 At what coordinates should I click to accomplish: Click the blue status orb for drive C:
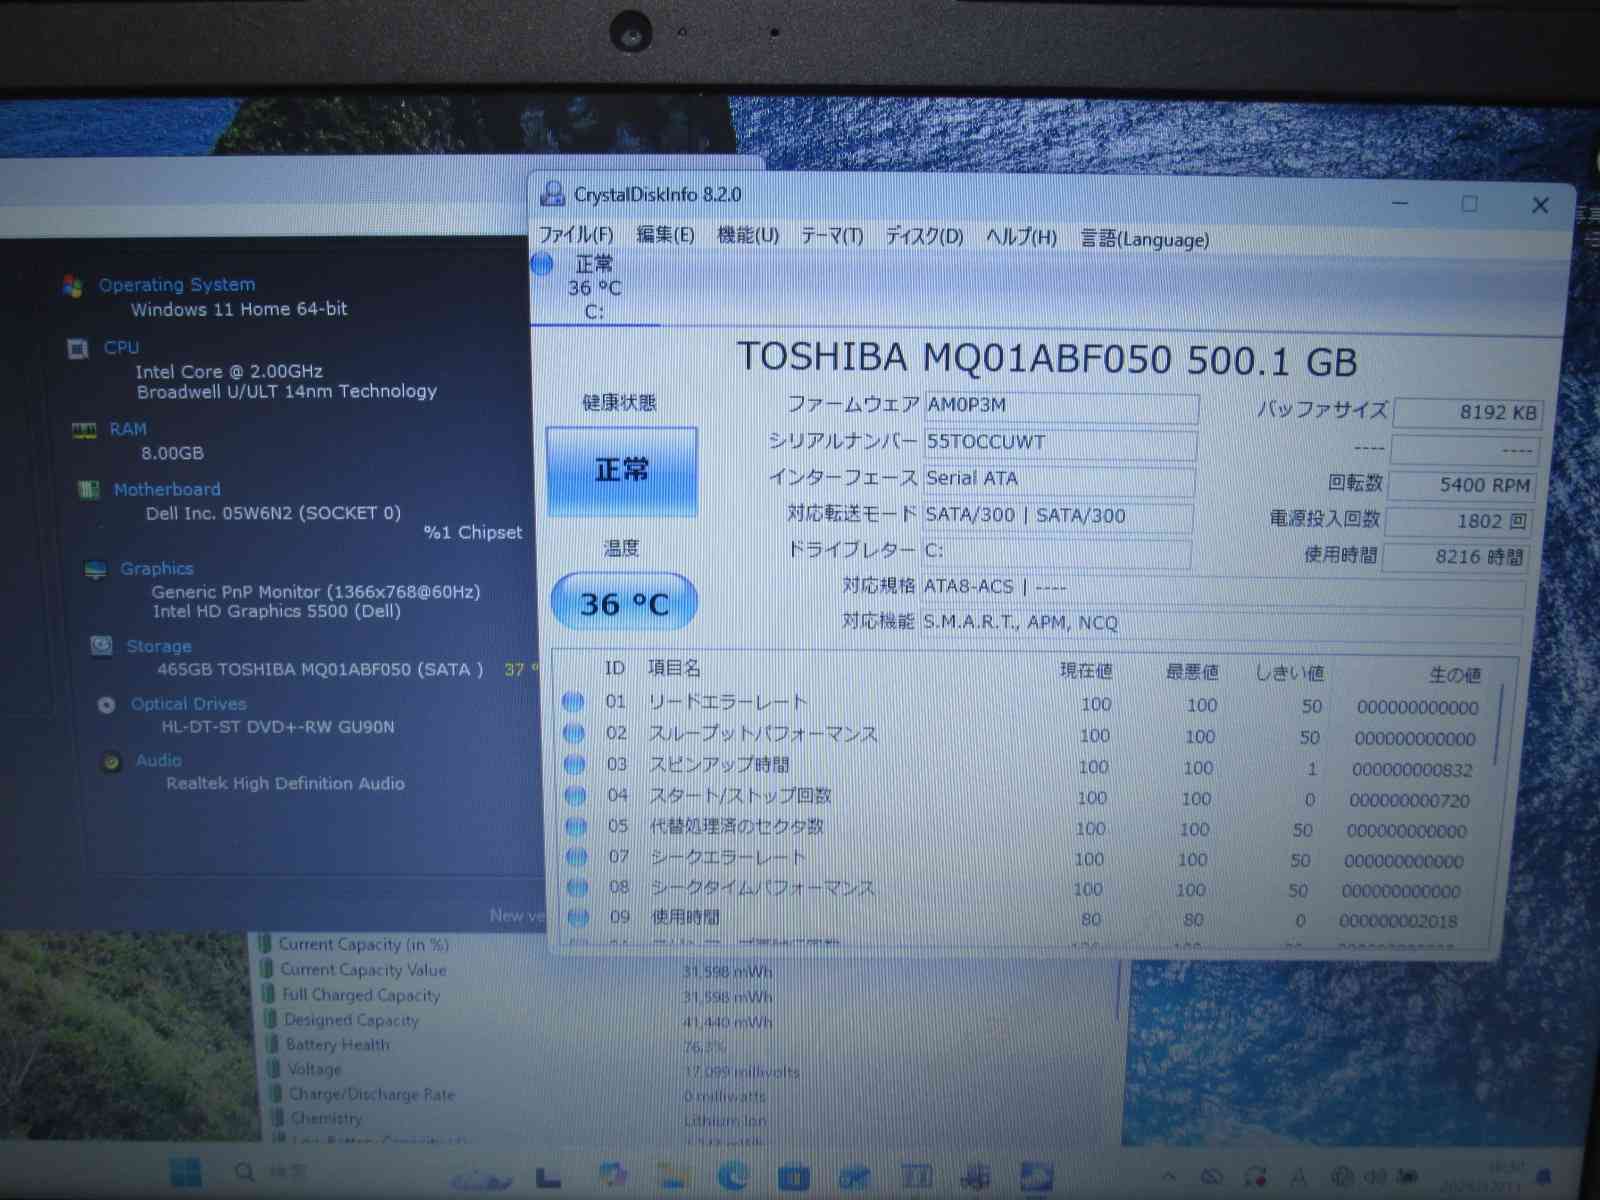pos(542,265)
